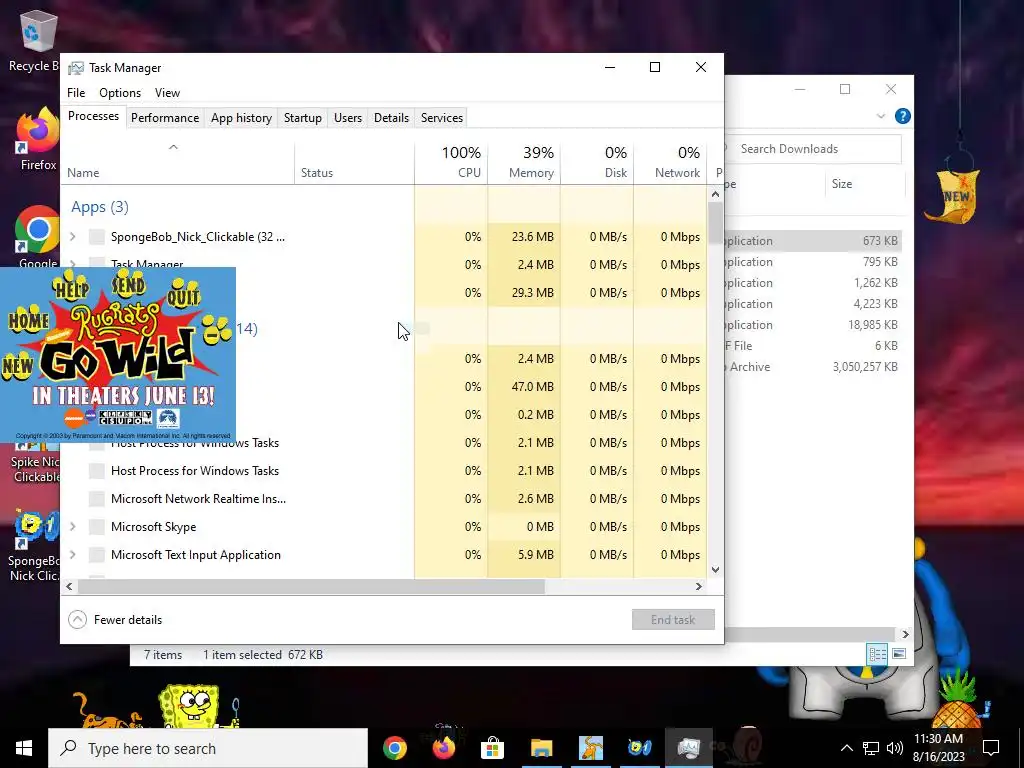This screenshot has height=768, width=1024.
Task: Expand the Downloads window ribbon chevron
Action: (880, 116)
